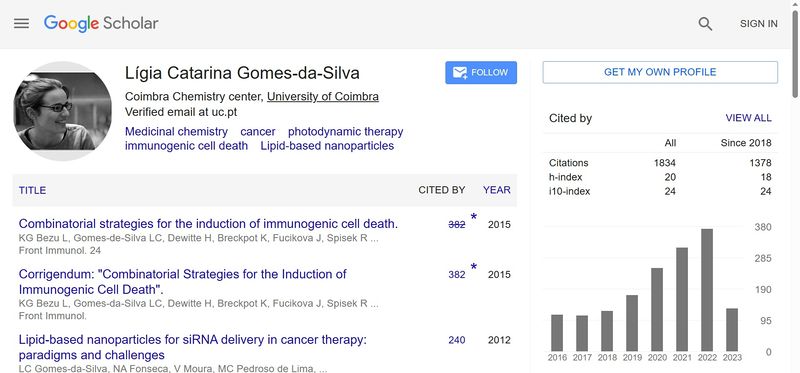Viewport: 800px width, 373px height.
Task: Click citations since 2018 value 1378
Action: [x=761, y=163]
